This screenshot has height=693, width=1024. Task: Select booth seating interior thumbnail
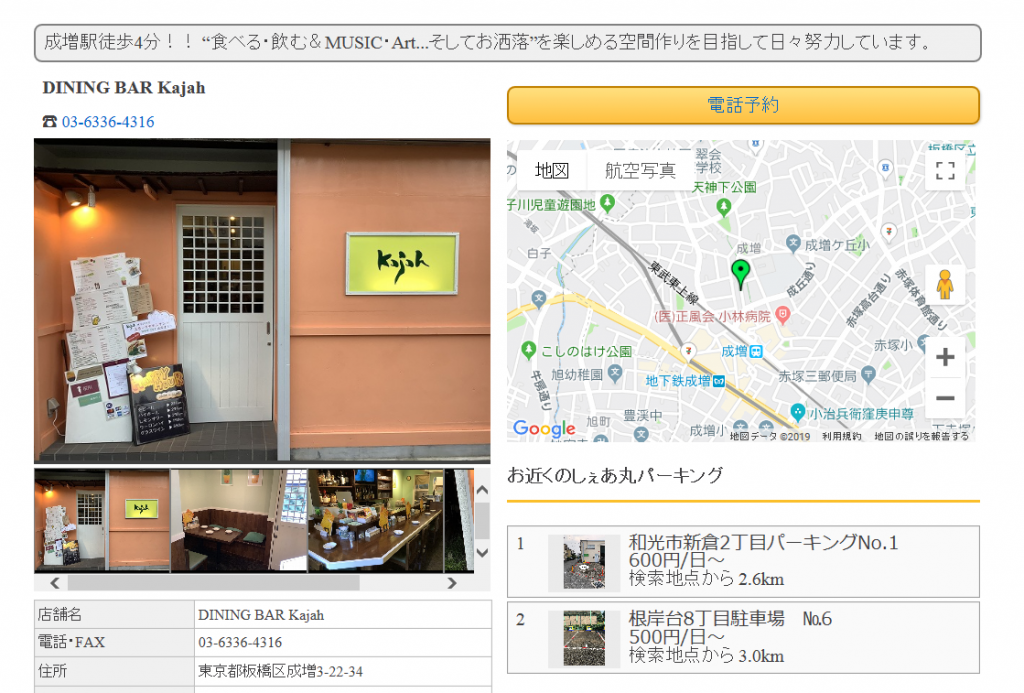point(239,521)
